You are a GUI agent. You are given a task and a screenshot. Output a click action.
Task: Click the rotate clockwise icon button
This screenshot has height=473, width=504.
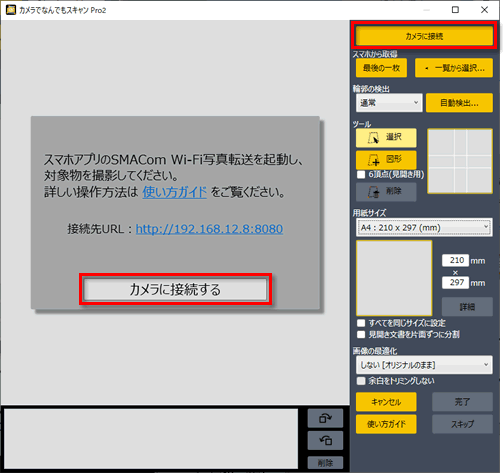(325, 418)
